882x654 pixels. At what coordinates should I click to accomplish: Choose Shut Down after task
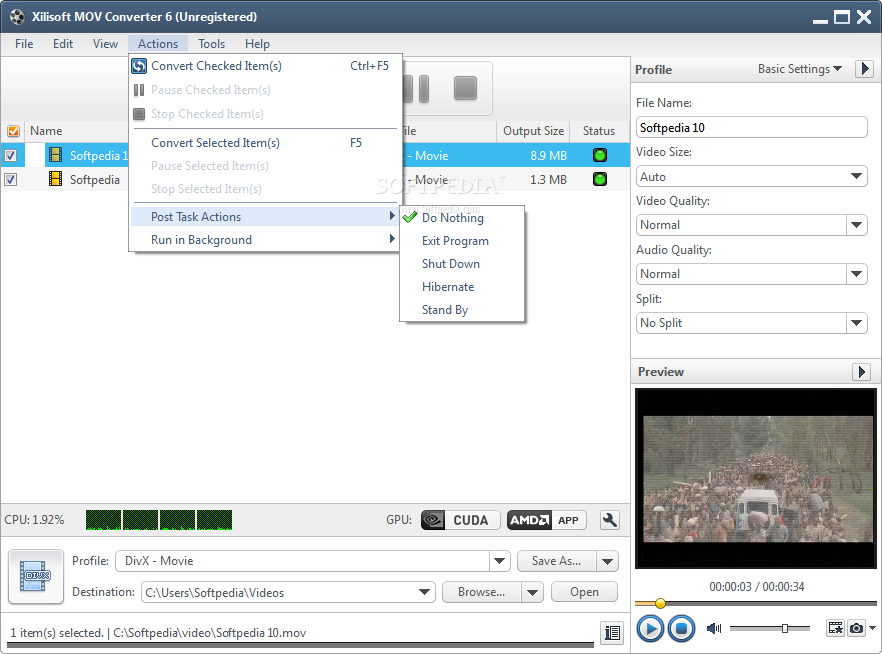point(462,264)
